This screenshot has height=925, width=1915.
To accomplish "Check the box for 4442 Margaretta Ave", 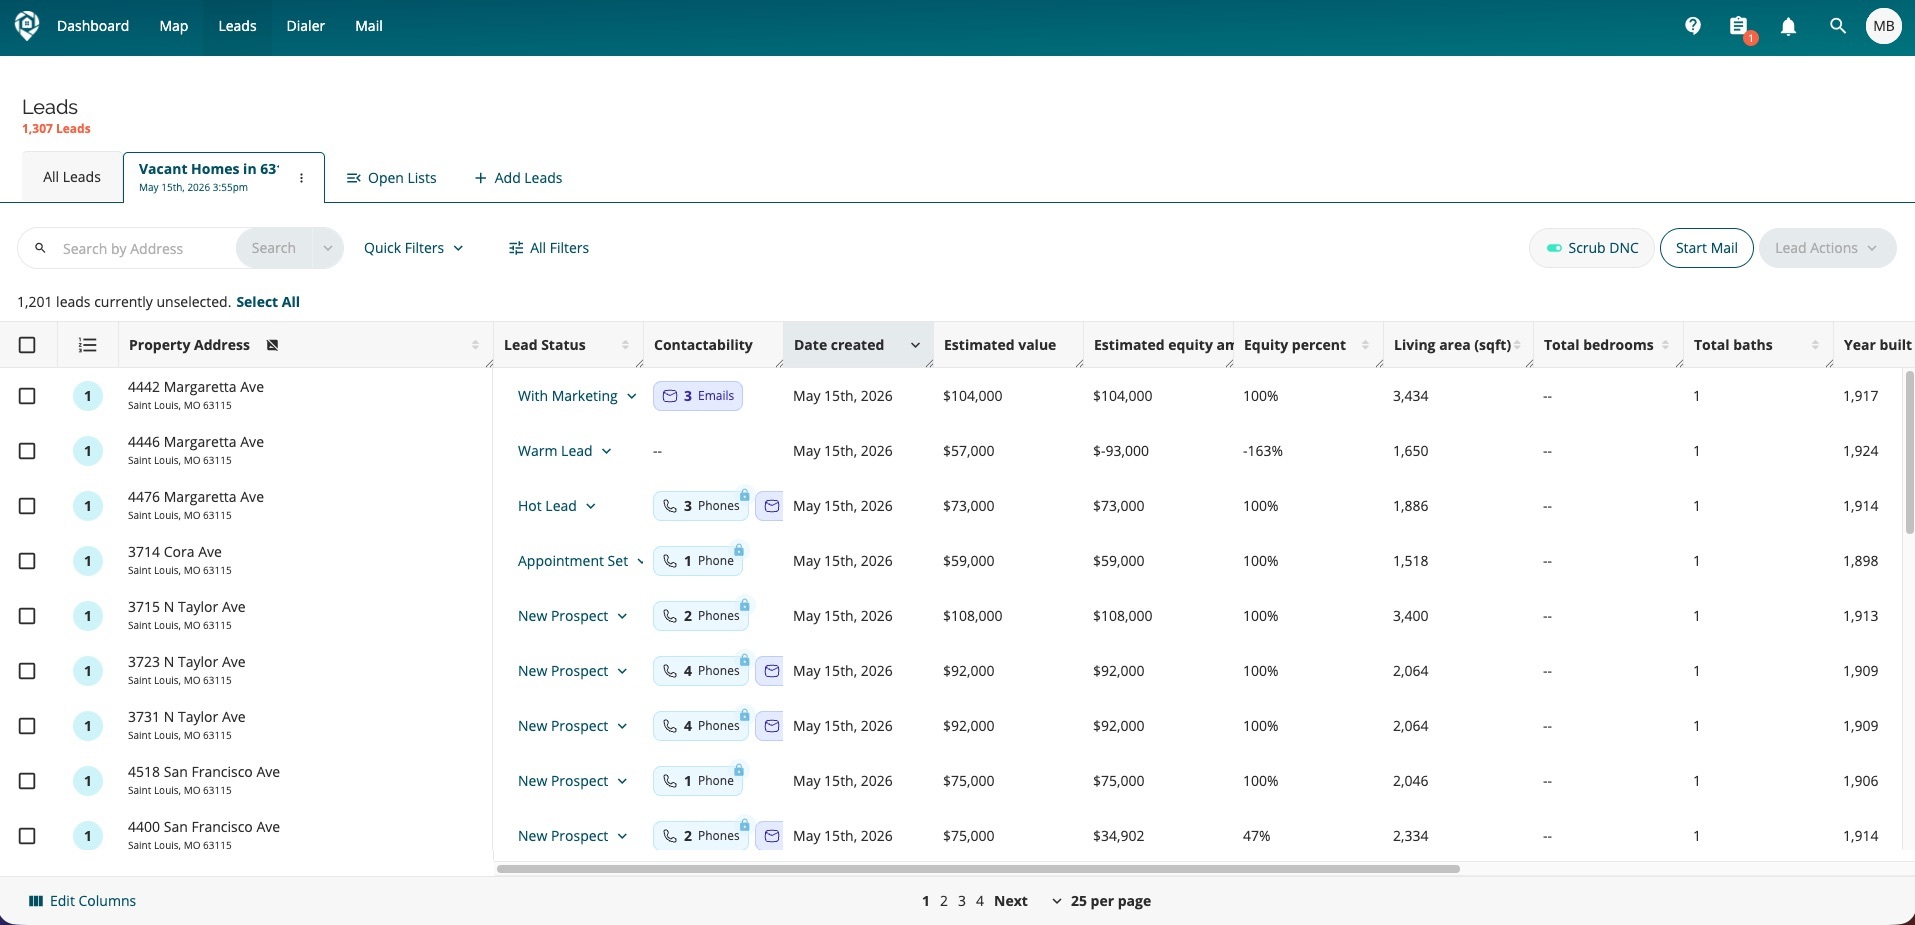I will (x=27, y=396).
